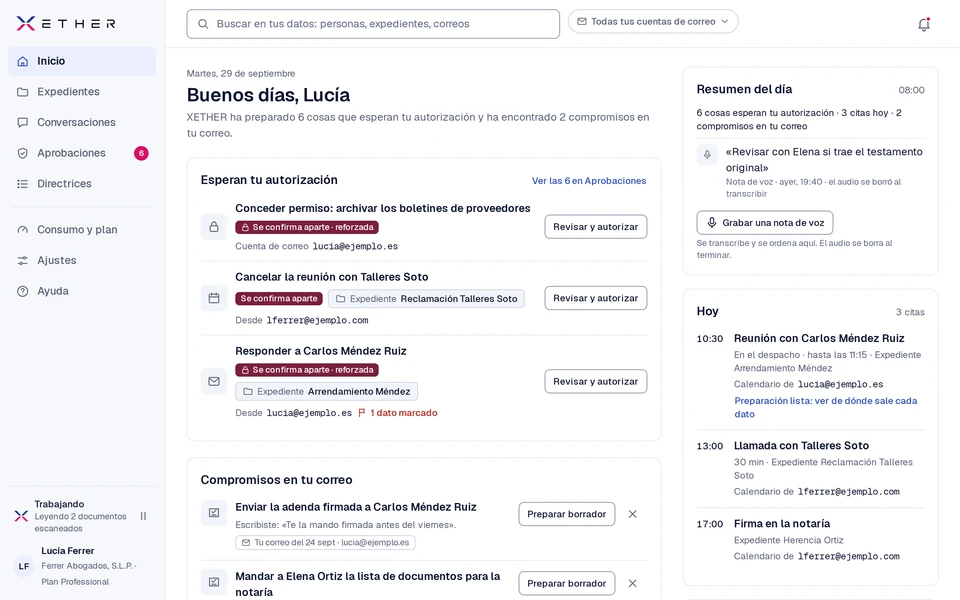The height and width of the screenshot is (600, 960).
Task: Open Aprobaciones in the sidebar
Action: coord(82,153)
